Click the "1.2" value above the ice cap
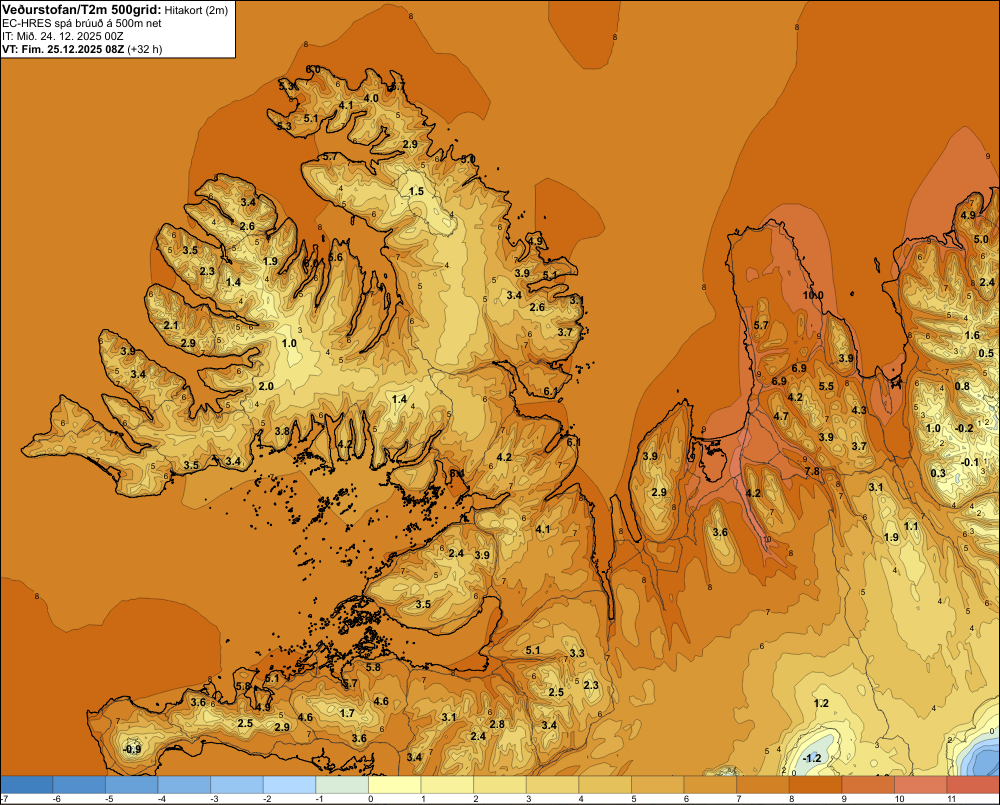Screen dimensions: 1000x805 pos(821,703)
